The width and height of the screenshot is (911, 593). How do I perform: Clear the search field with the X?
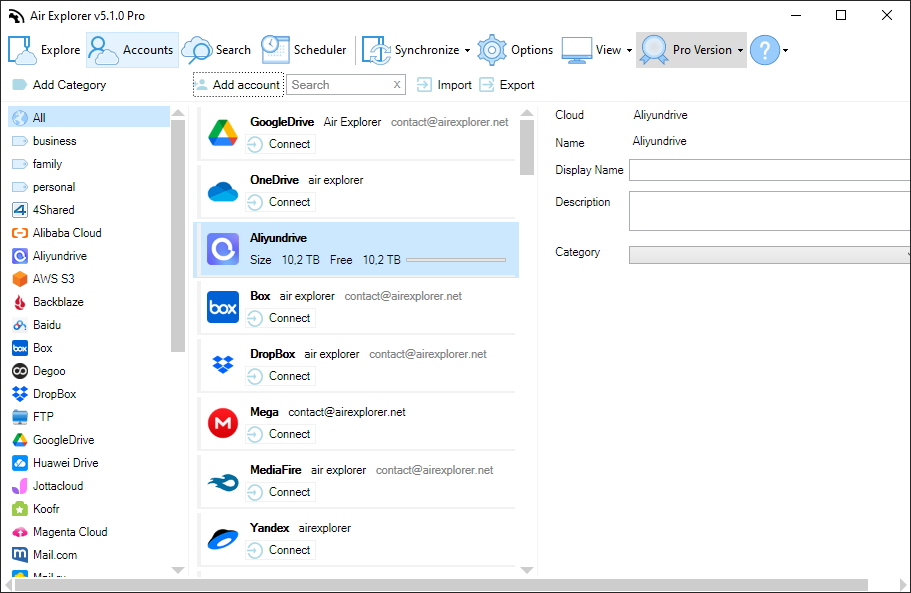point(397,85)
